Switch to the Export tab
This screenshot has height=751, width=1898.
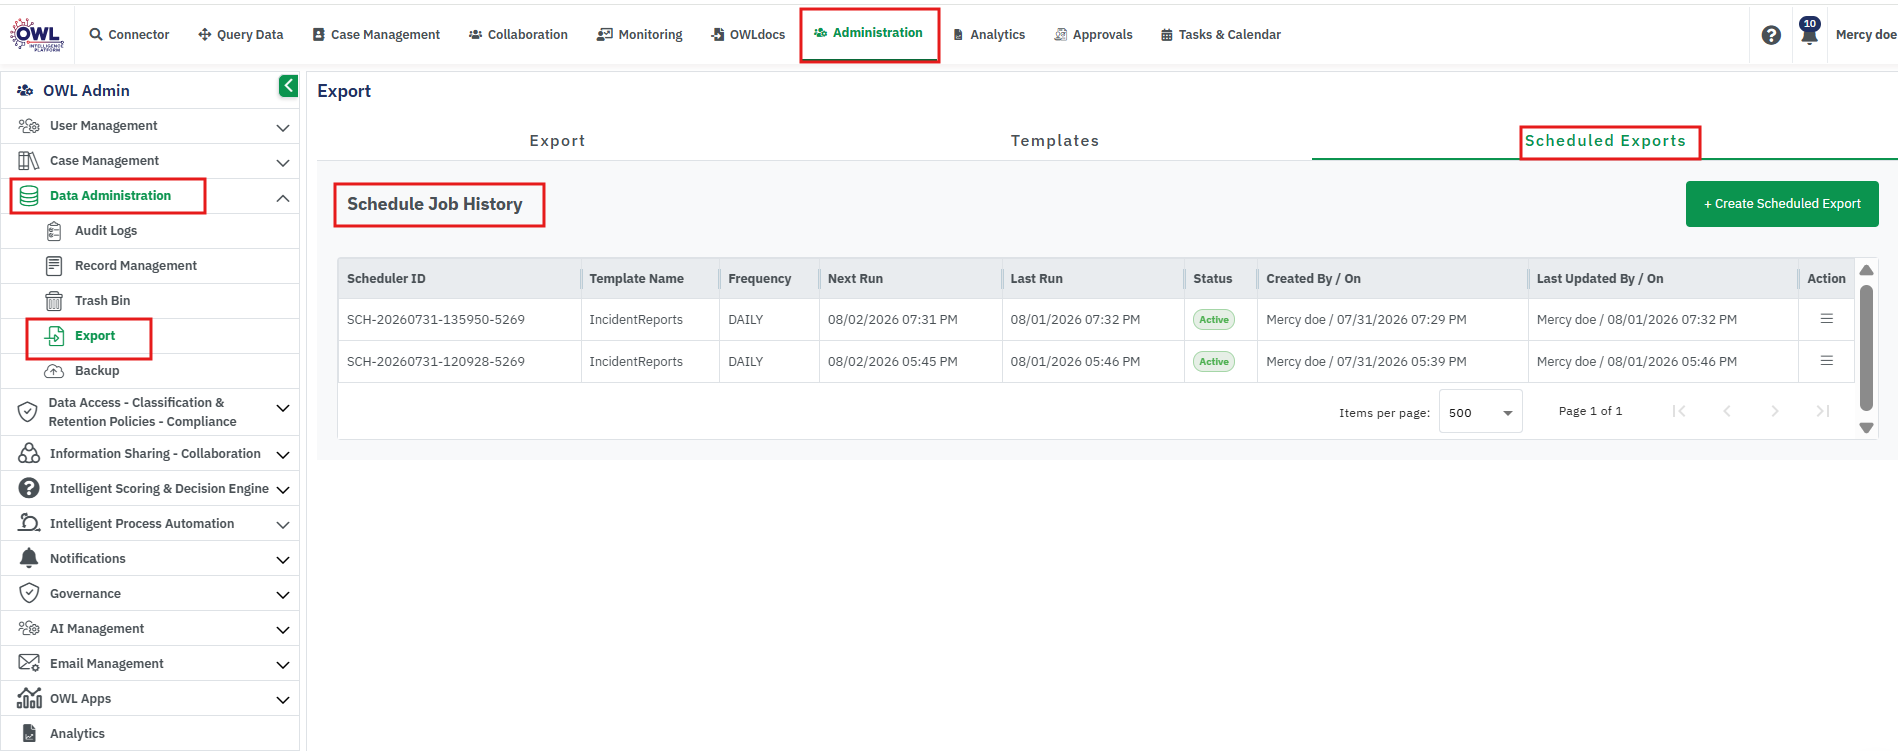557,141
